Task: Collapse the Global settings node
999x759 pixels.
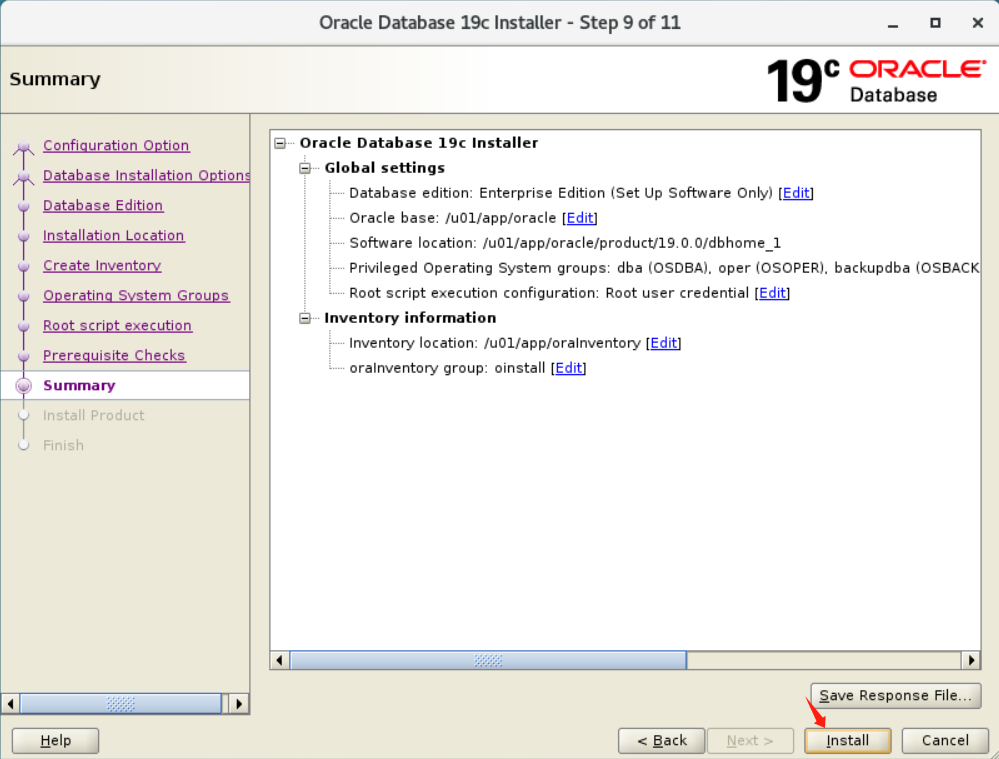Action: [x=305, y=168]
